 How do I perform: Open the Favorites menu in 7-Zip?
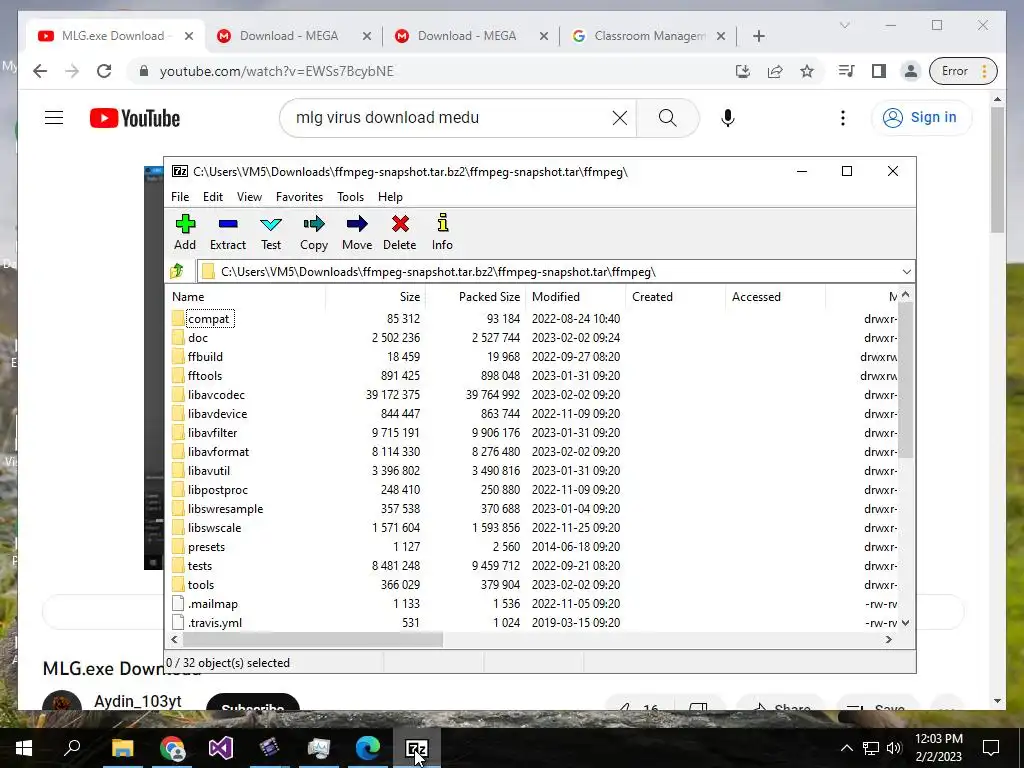click(x=299, y=197)
